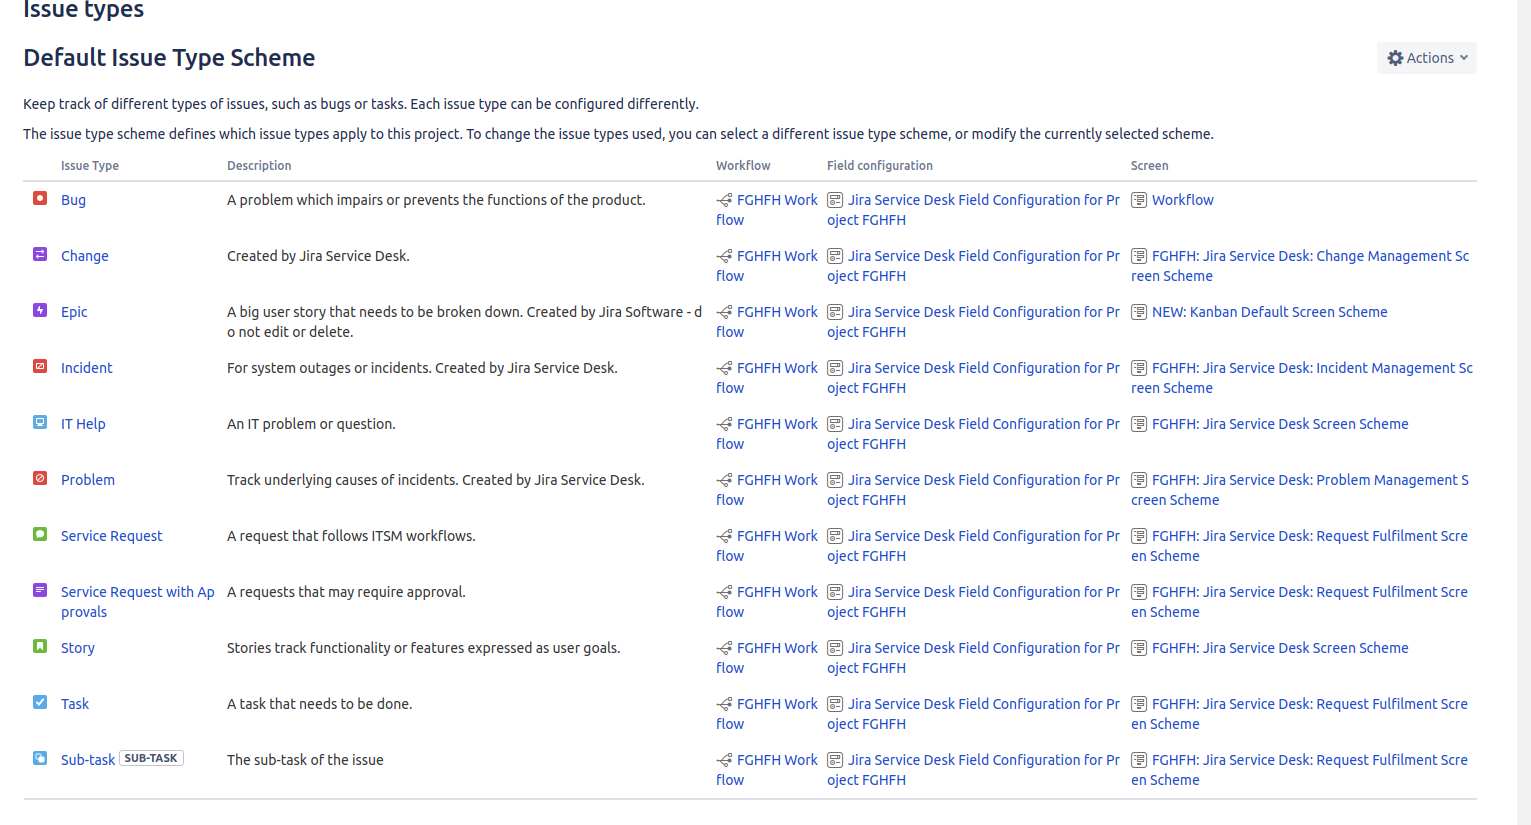This screenshot has height=825, width=1531.
Task: Open the Service Request with Approvals link
Action: point(138,602)
